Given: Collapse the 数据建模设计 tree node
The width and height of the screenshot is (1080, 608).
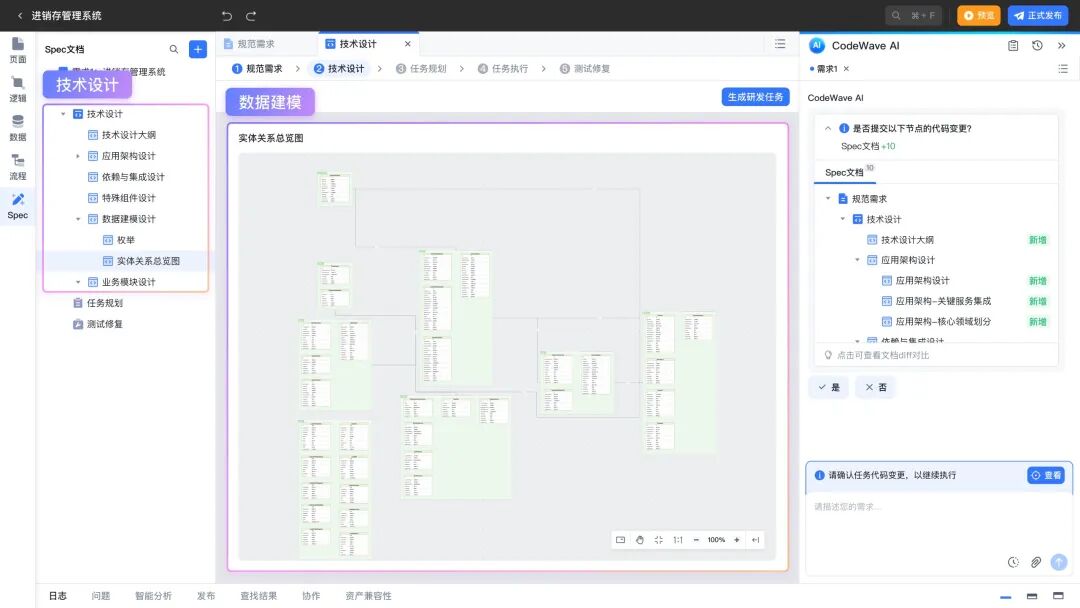Looking at the screenshot, I should tap(78, 219).
